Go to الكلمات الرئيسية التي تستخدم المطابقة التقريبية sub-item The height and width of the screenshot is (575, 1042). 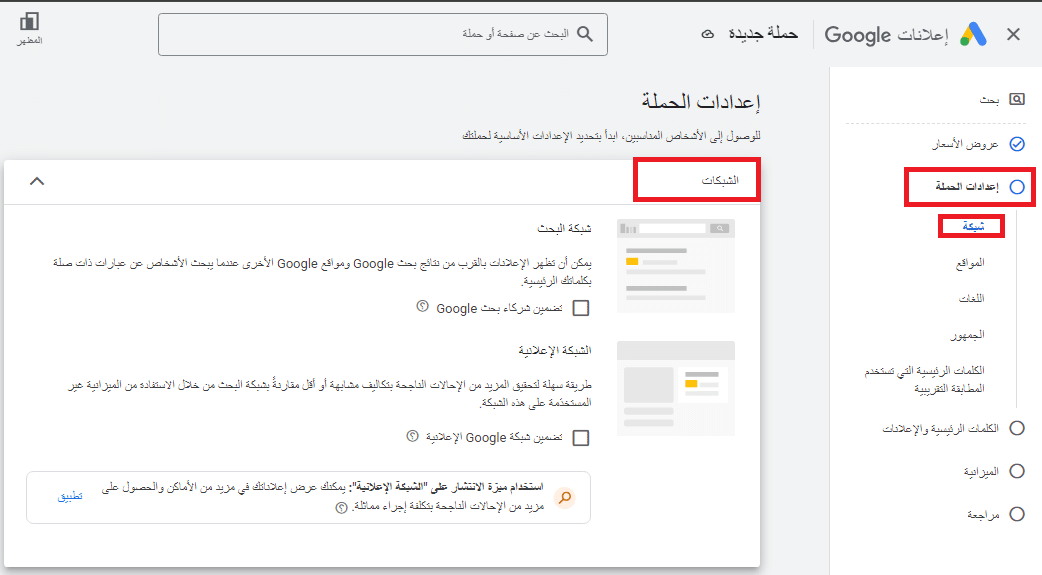pos(924,380)
